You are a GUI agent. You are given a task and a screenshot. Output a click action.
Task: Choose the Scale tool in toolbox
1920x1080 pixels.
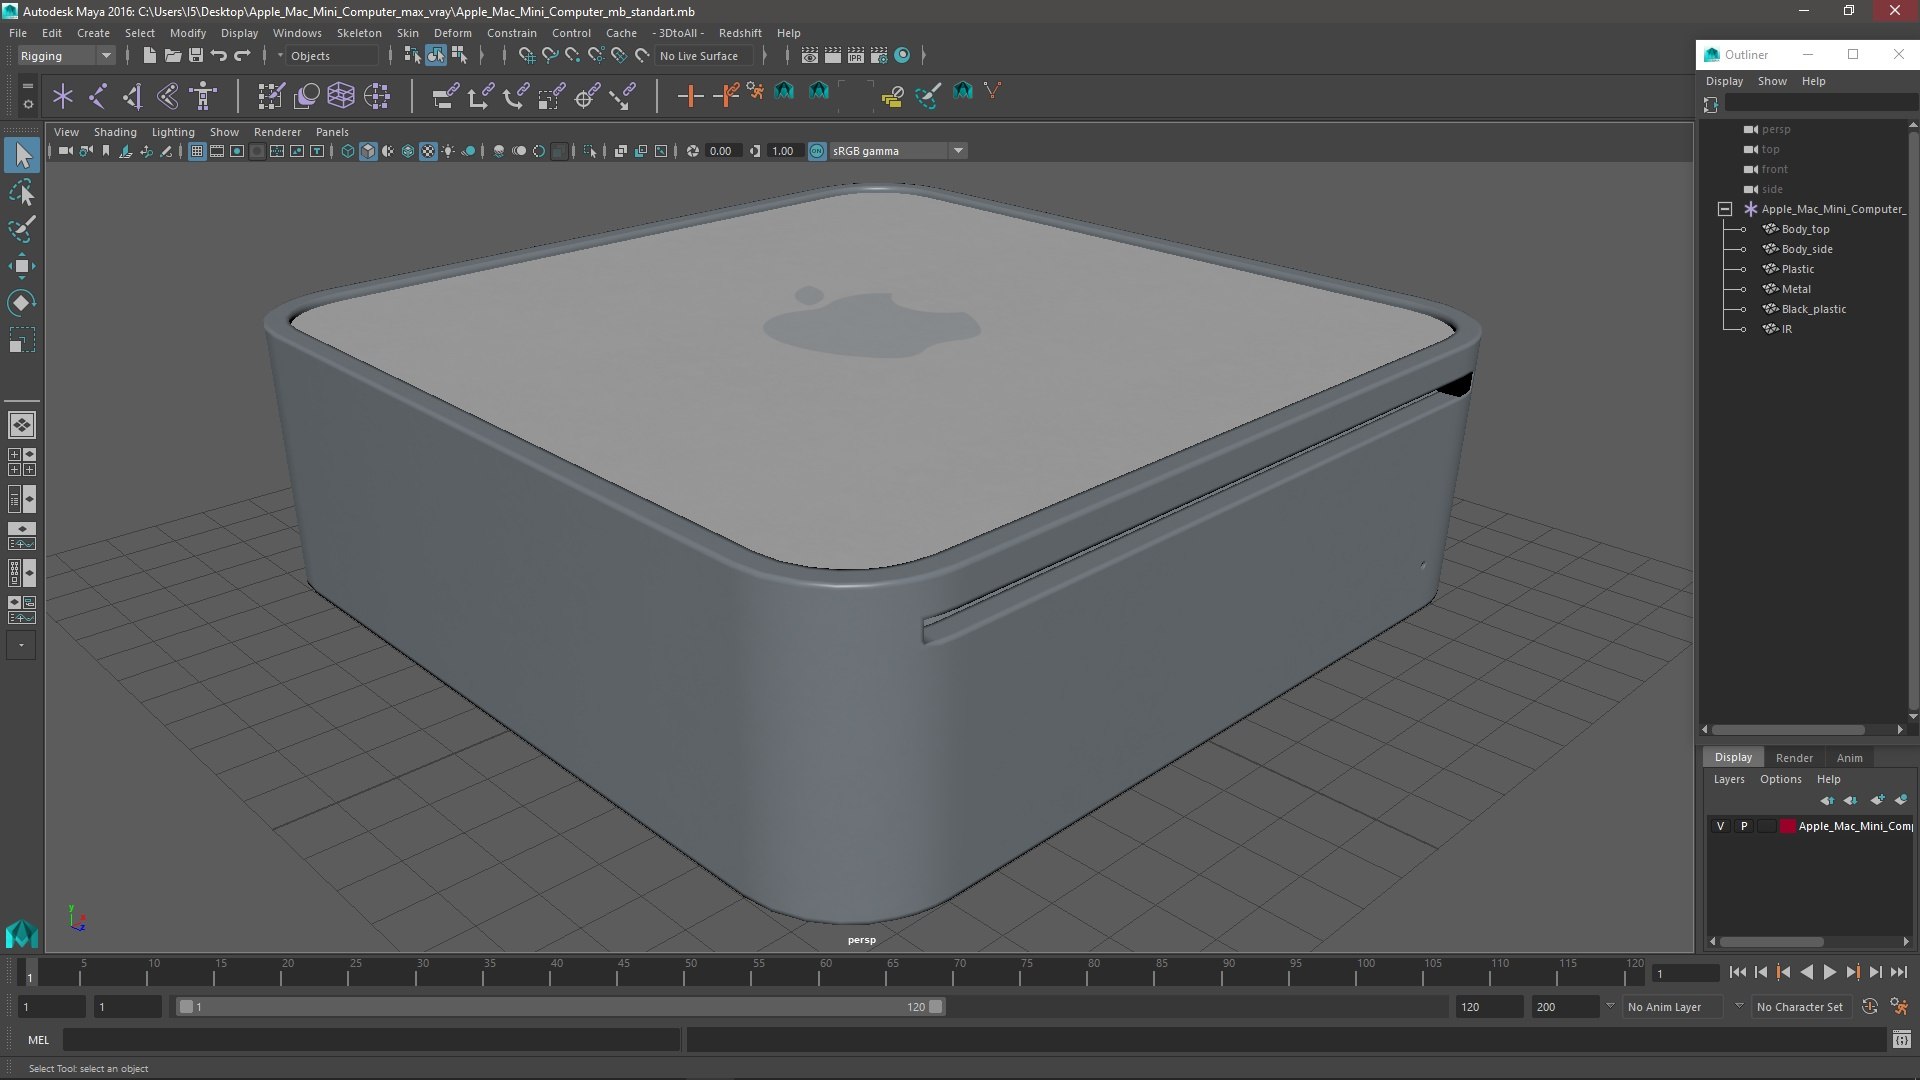22,340
